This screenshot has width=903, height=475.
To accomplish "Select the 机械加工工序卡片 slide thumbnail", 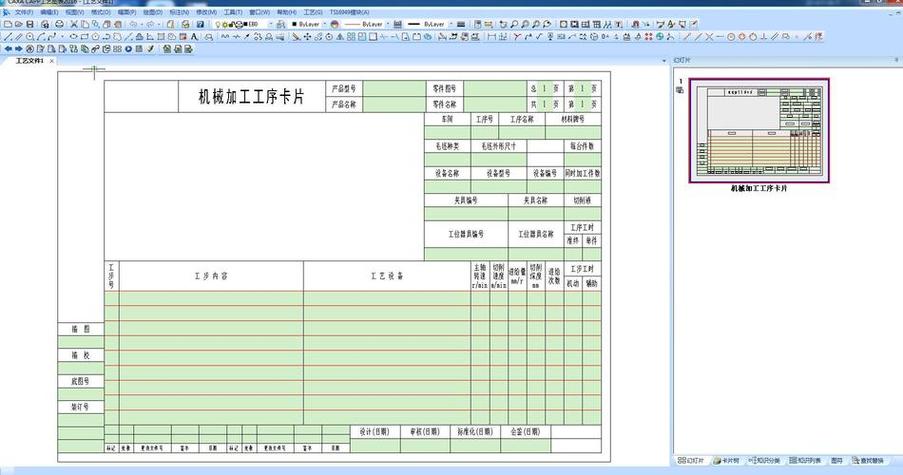I will point(759,131).
